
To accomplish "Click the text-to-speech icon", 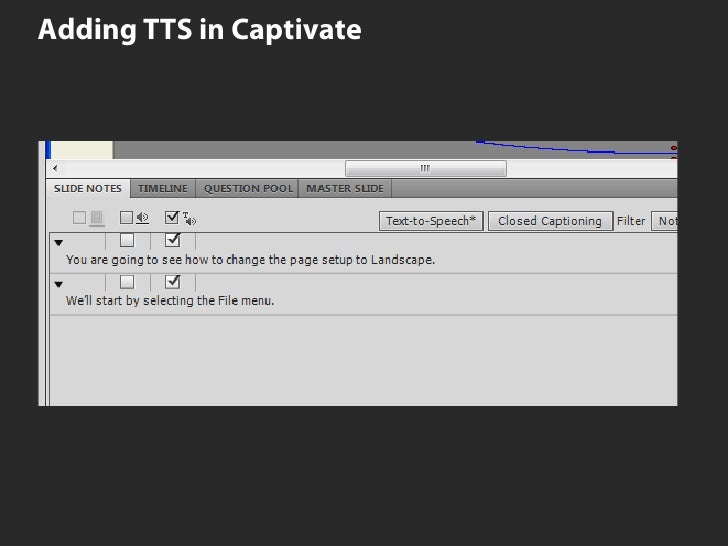I will click(189, 218).
